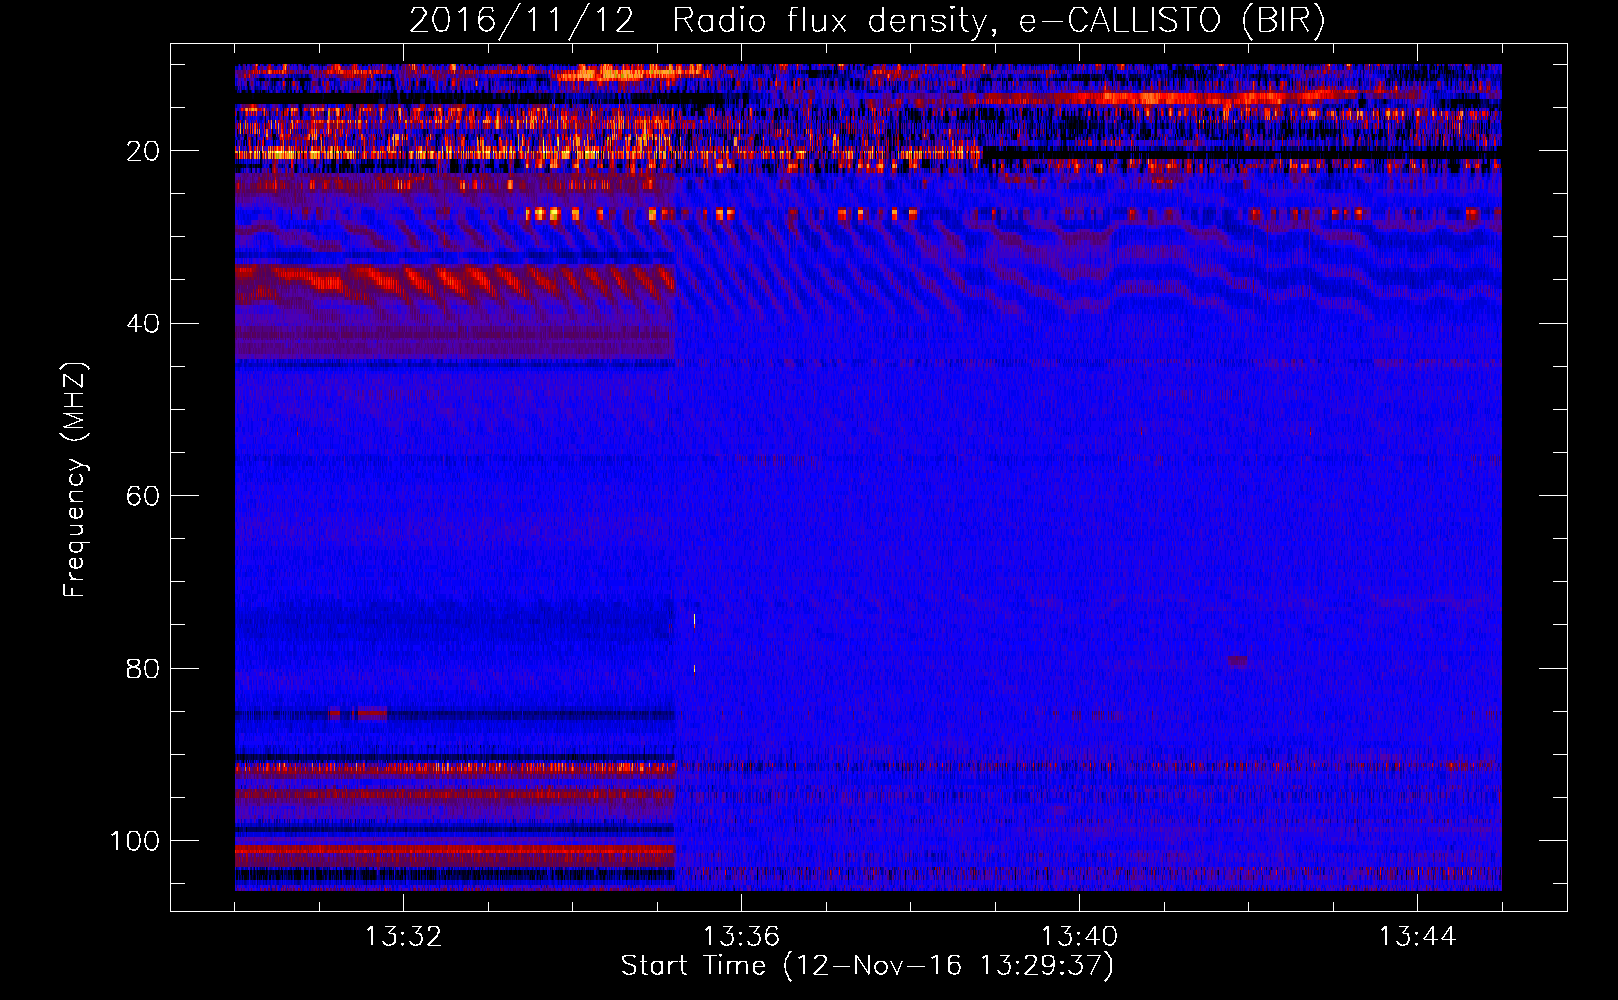Click the '100' frequency tick label
Screen dimensions: 1618x1000
135,841
